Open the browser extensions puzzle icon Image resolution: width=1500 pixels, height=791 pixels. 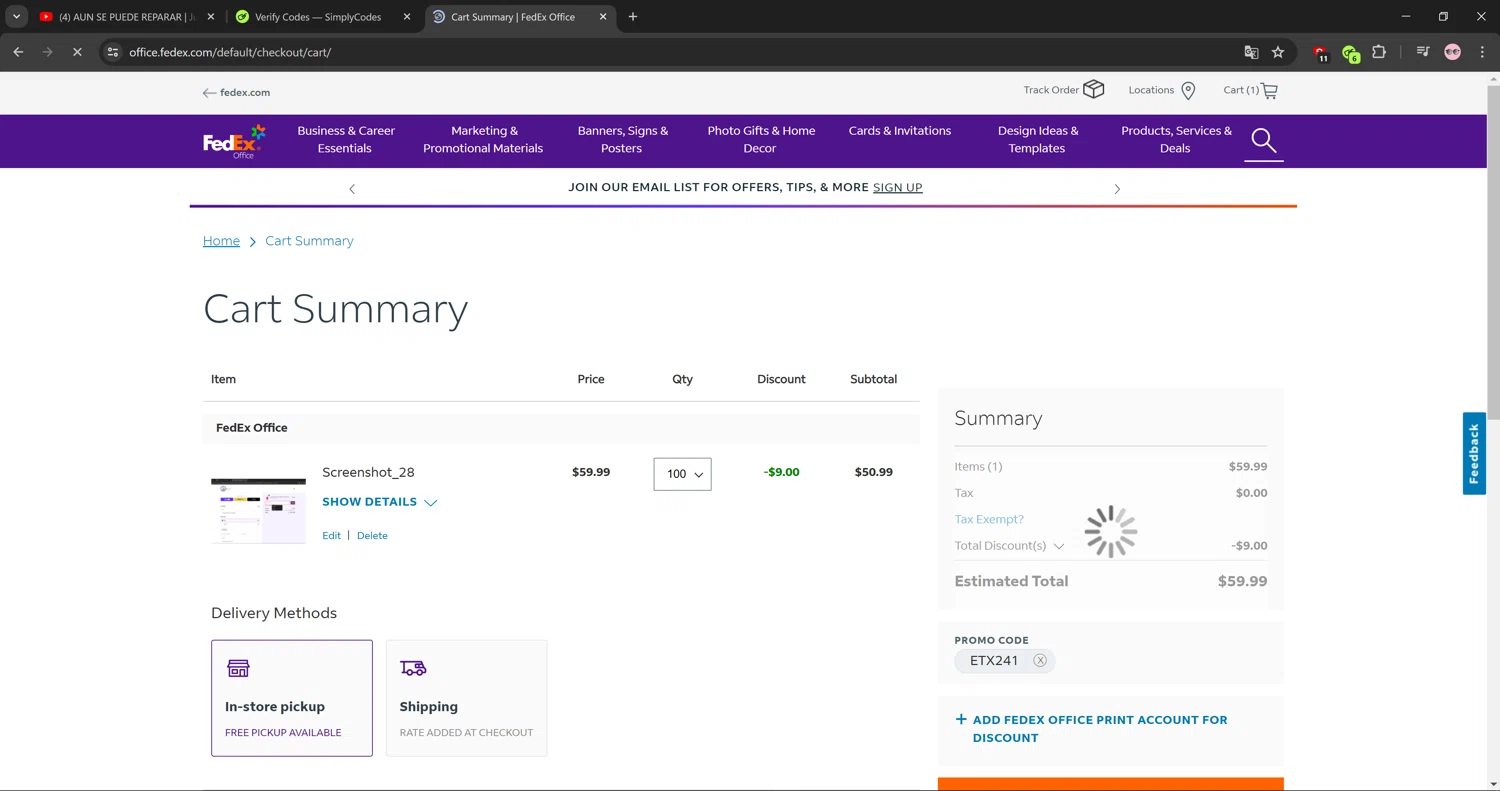coord(1379,52)
